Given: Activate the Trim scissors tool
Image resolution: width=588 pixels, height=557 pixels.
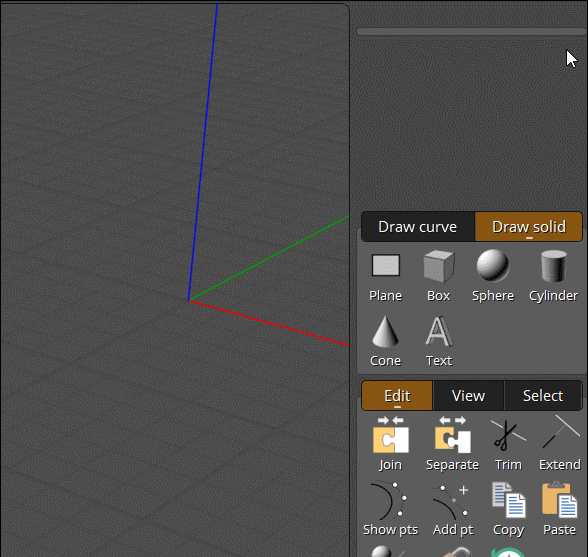Looking at the screenshot, I should click(508, 443).
